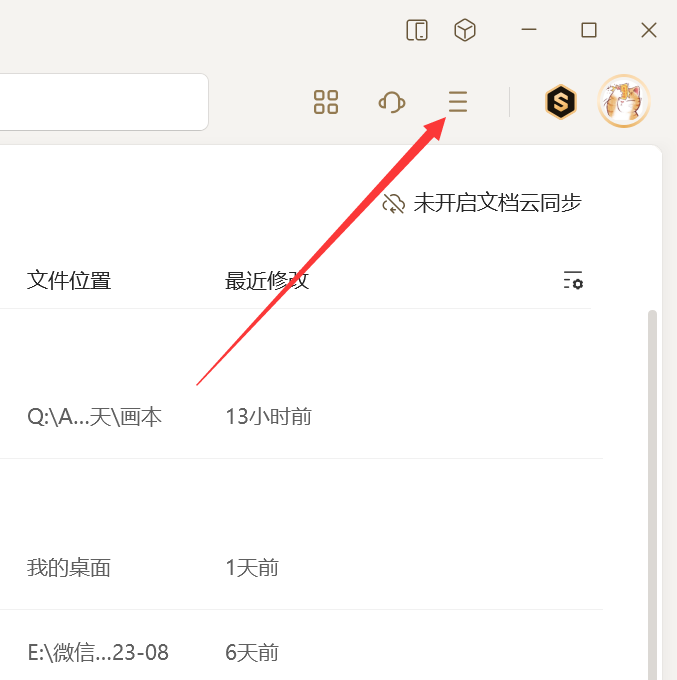The height and width of the screenshot is (680, 677).
Task: Open the apps grid icon
Action: 326,102
